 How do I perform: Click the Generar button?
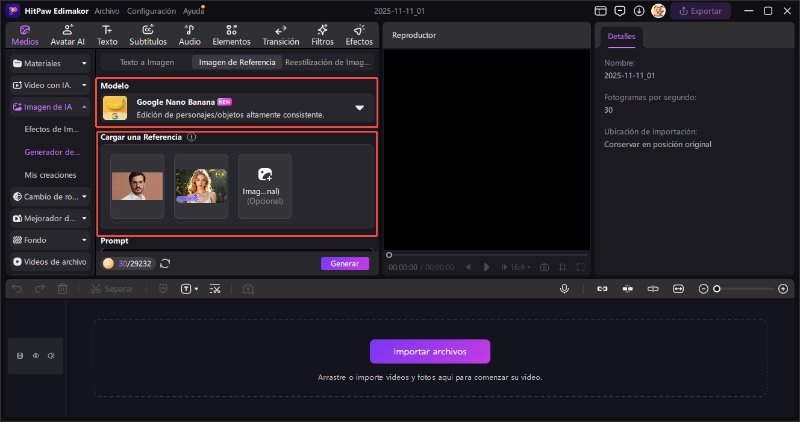(x=345, y=263)
